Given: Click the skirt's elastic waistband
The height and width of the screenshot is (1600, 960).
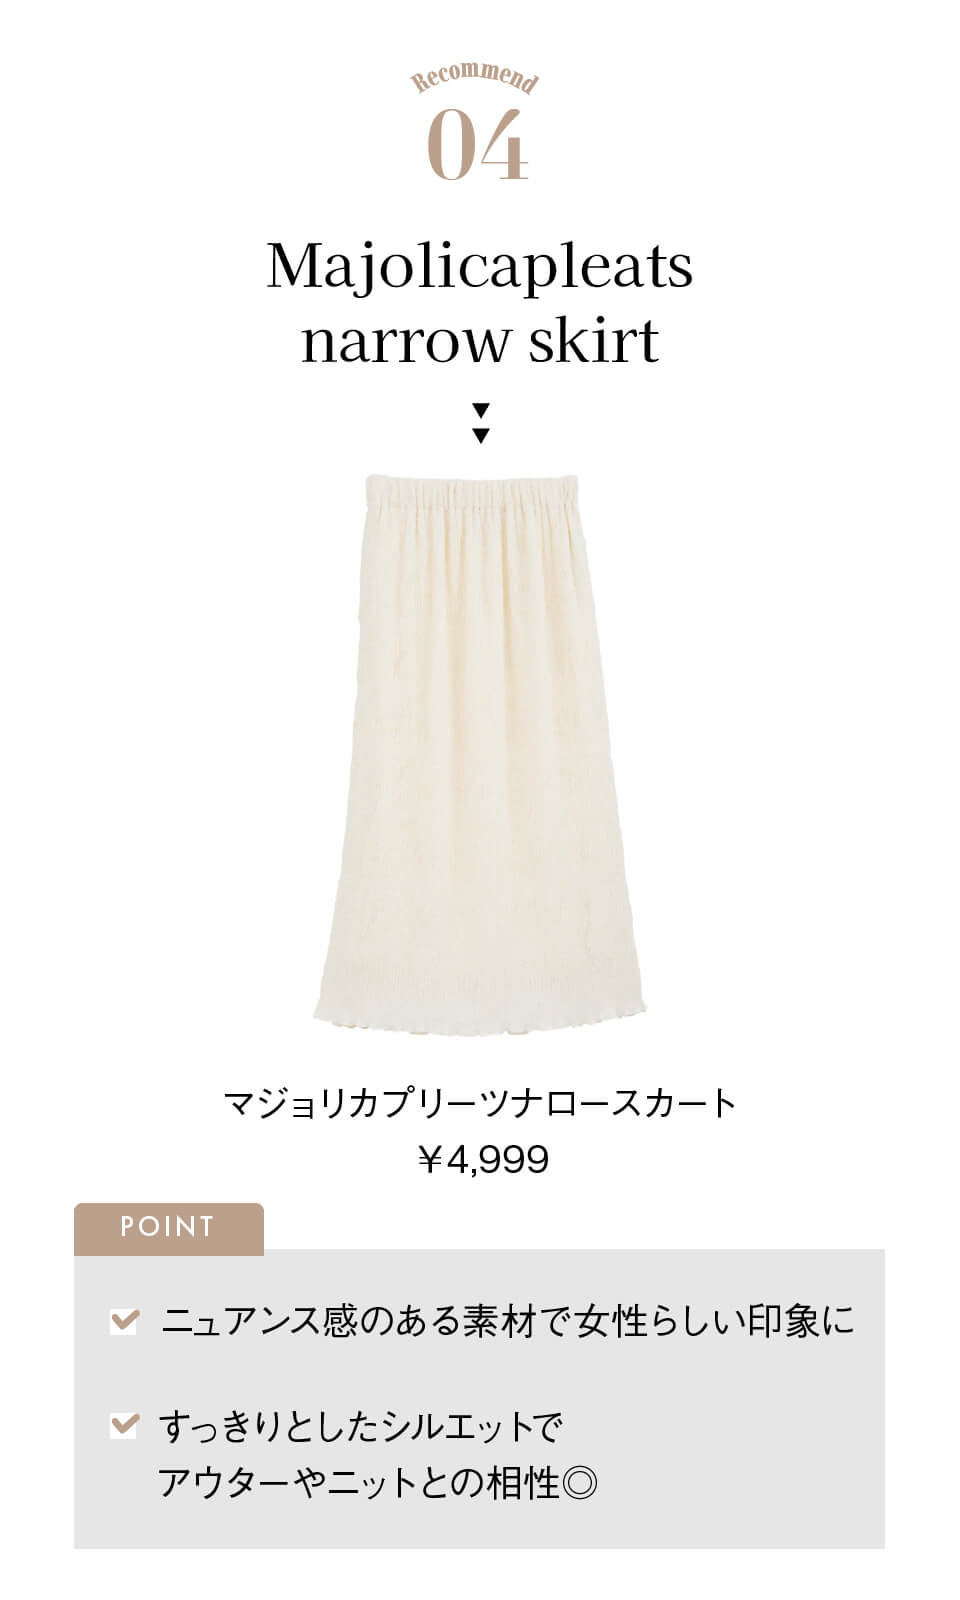Looking at the screenshot, I should (473, 494).
